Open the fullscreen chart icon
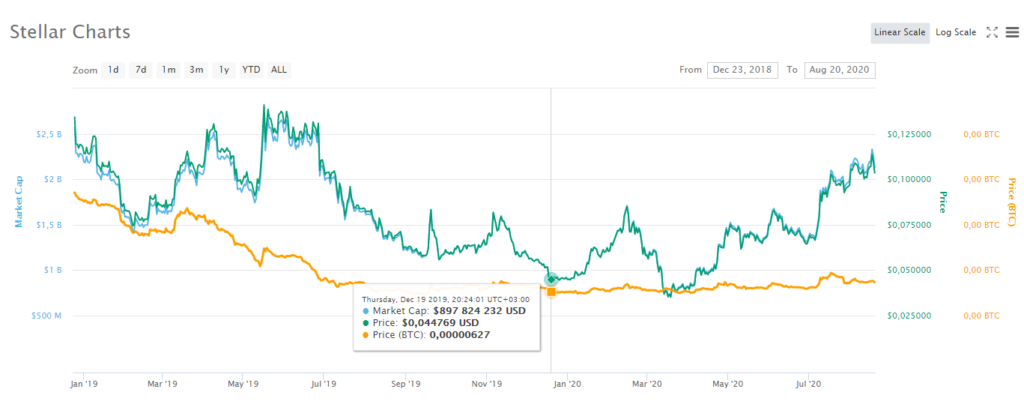1024x404 pixels. click(991, 32)
